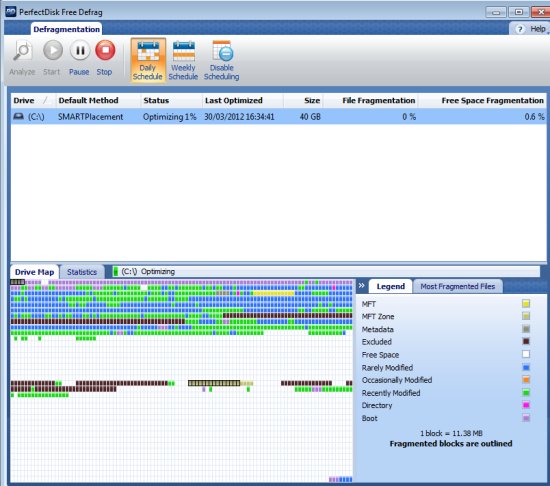Click the yellow MFT blocks in drive map
This screenshot has height=486, width=550.
click(x=274, y=293)
